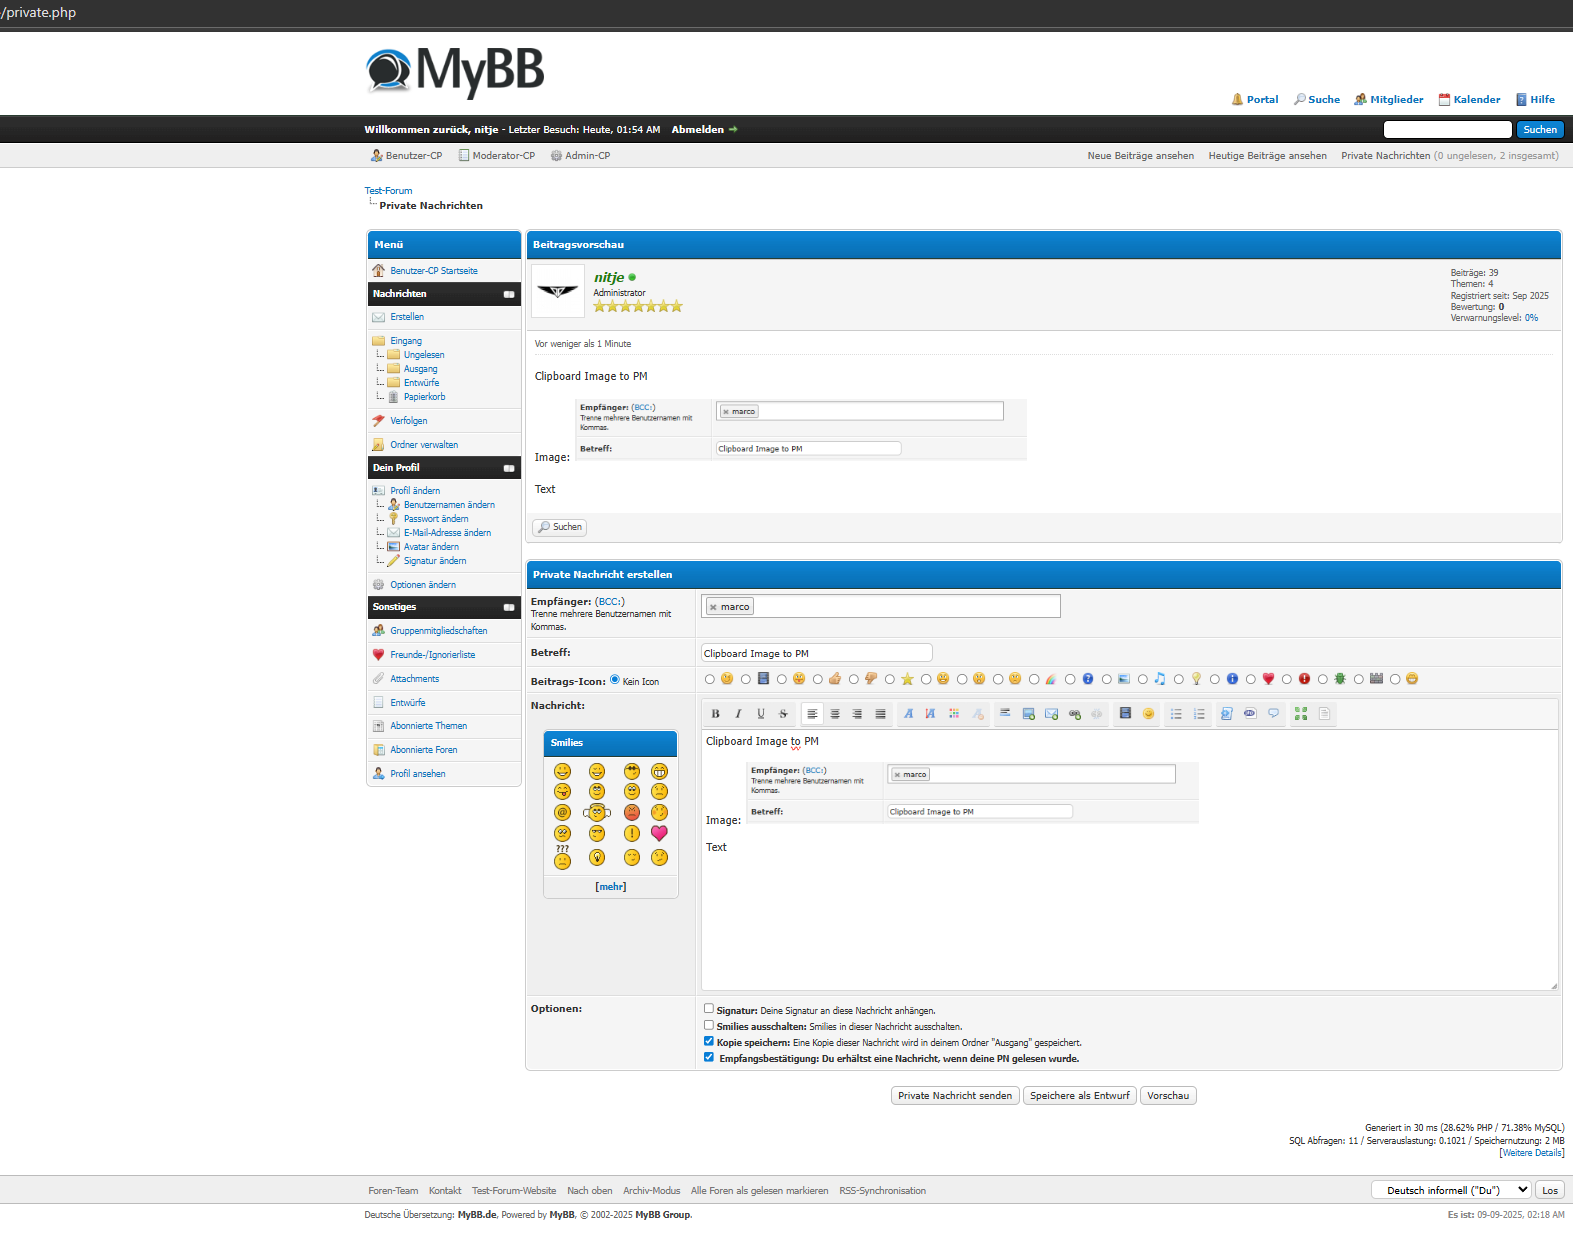Insert a bulleted list in editor

[1176, 714]
